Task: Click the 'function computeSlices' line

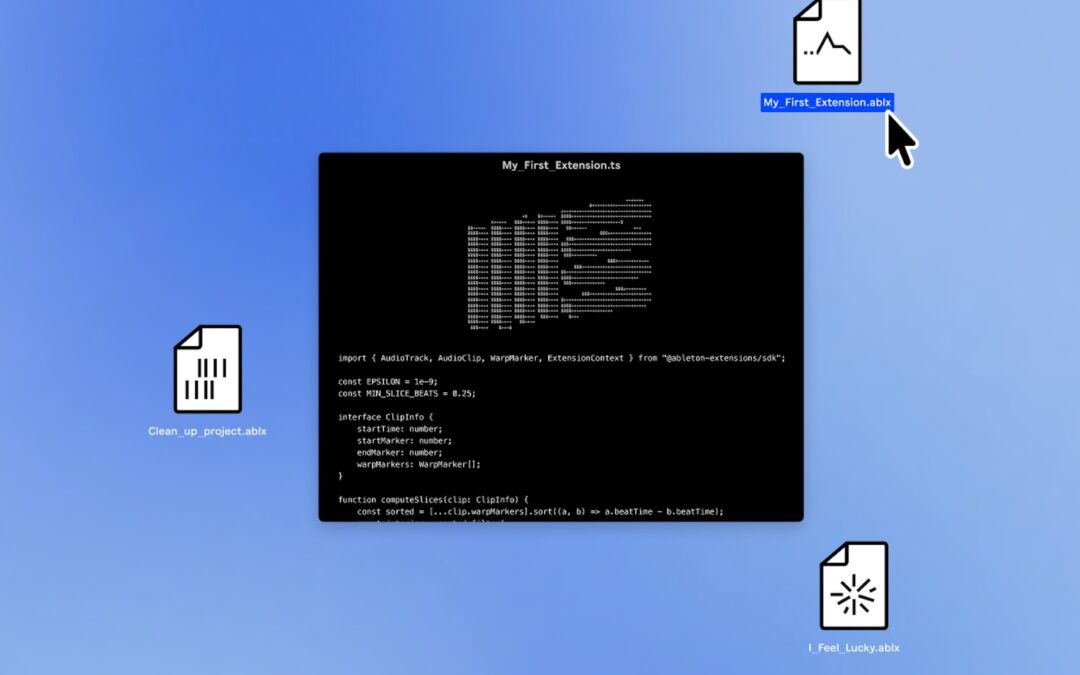Action: tap(433, 500)
